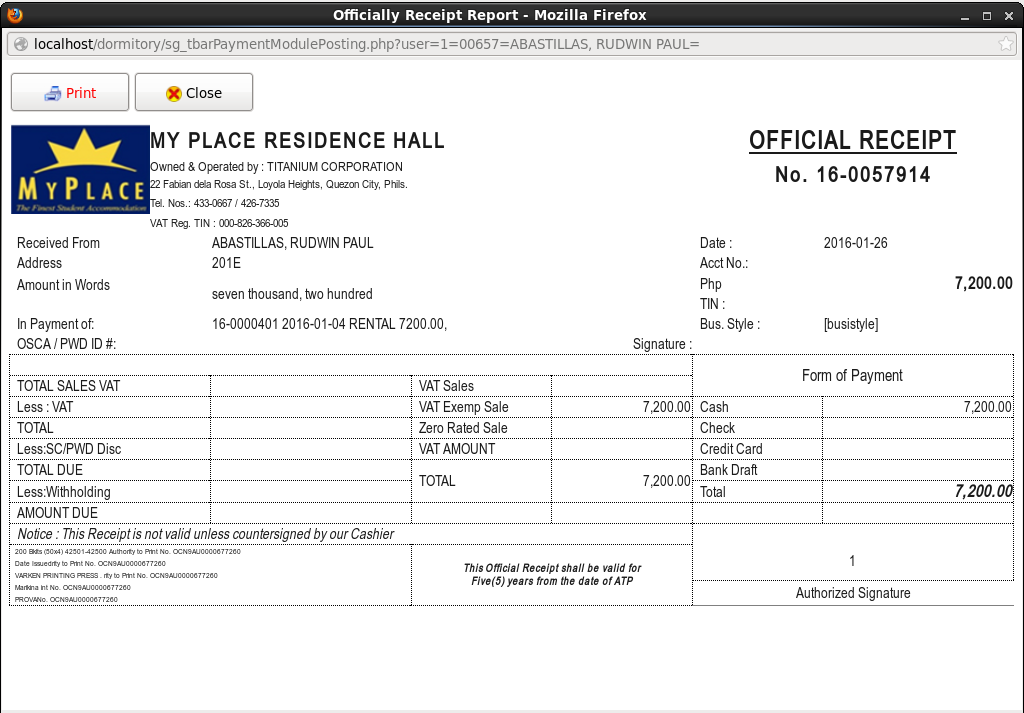Click the Close button beside Print
This screenshot has width=1024, height=713.
pos(194,93)
